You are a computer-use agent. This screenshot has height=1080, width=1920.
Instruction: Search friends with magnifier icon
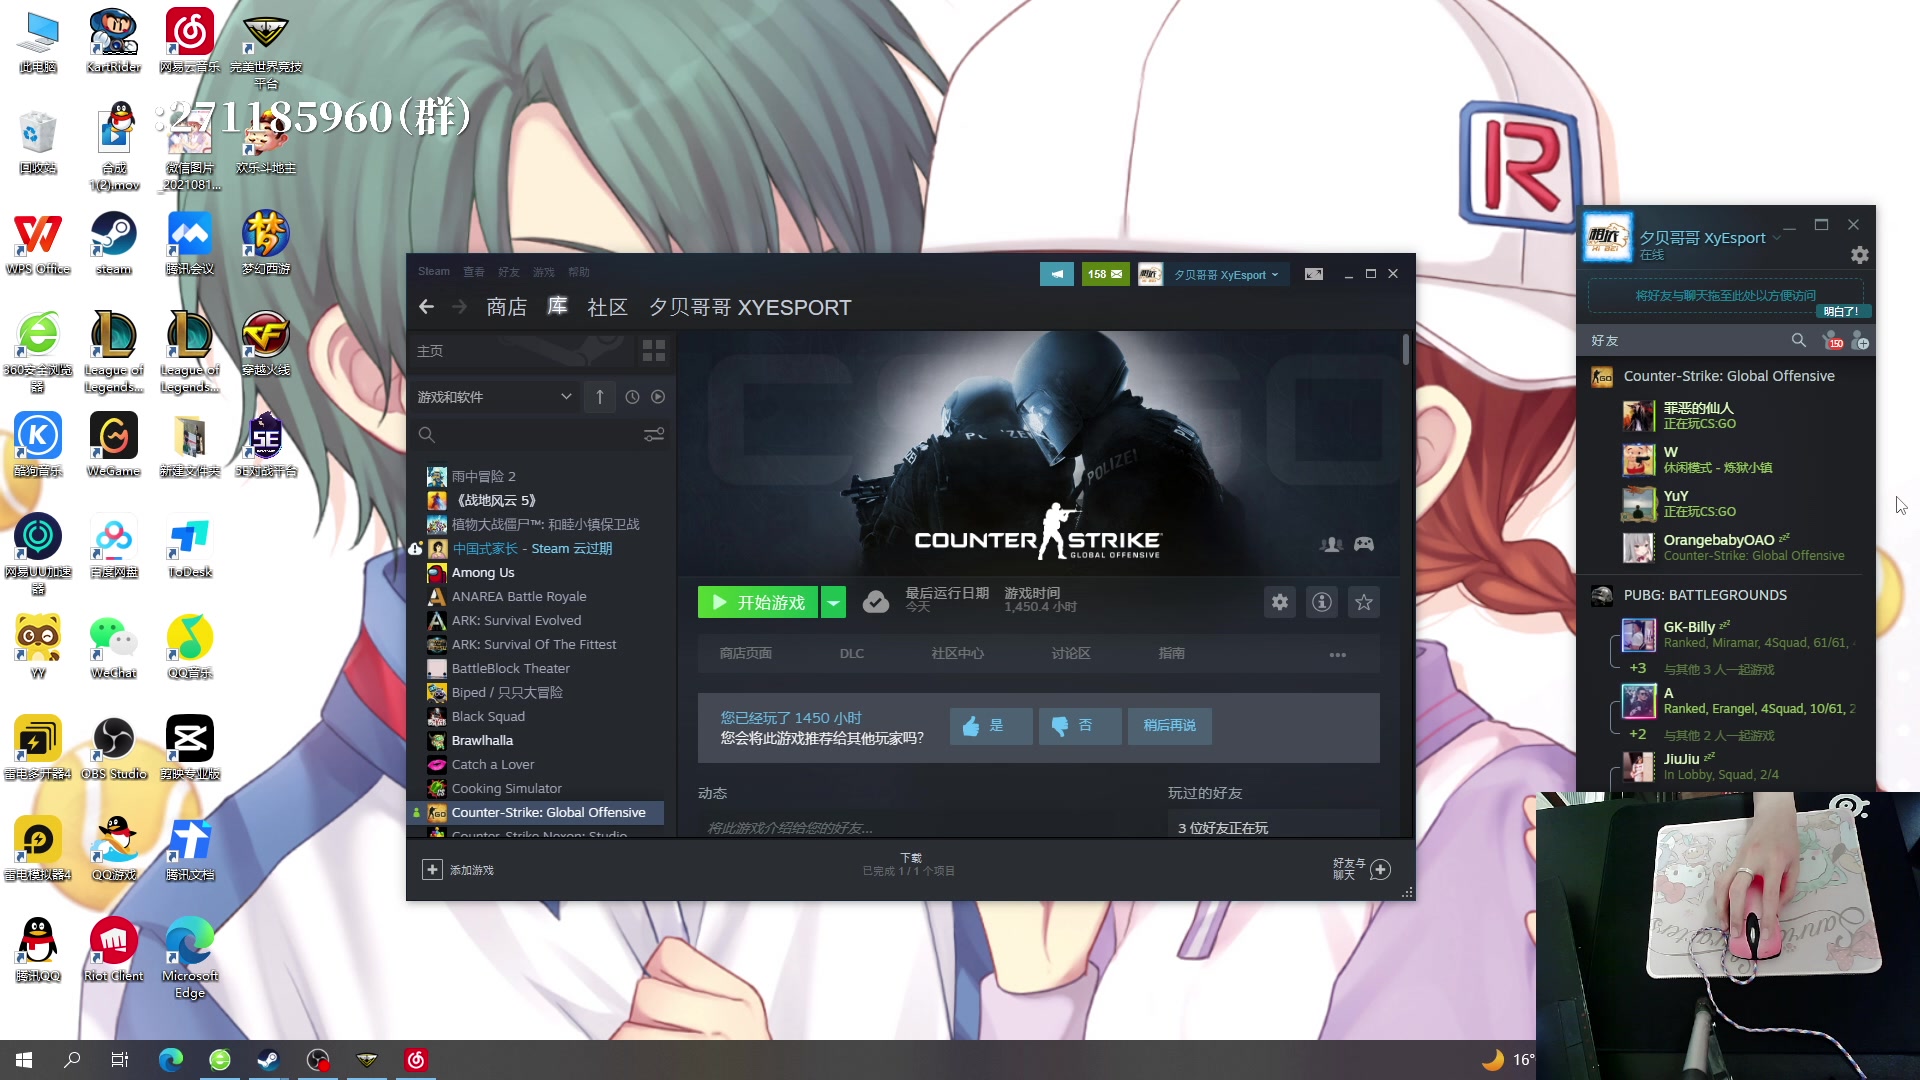coord(1799,341)
